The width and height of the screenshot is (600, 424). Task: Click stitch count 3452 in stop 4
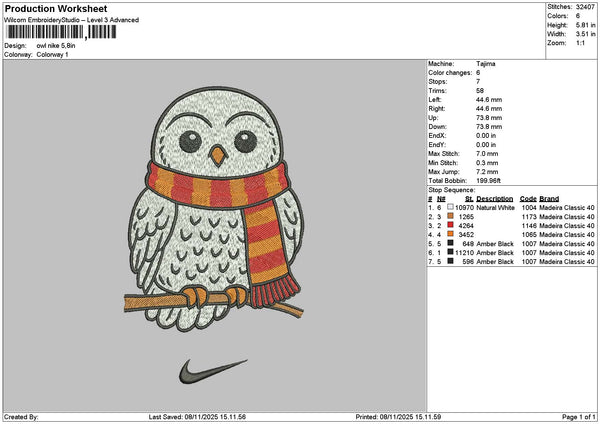466,235
